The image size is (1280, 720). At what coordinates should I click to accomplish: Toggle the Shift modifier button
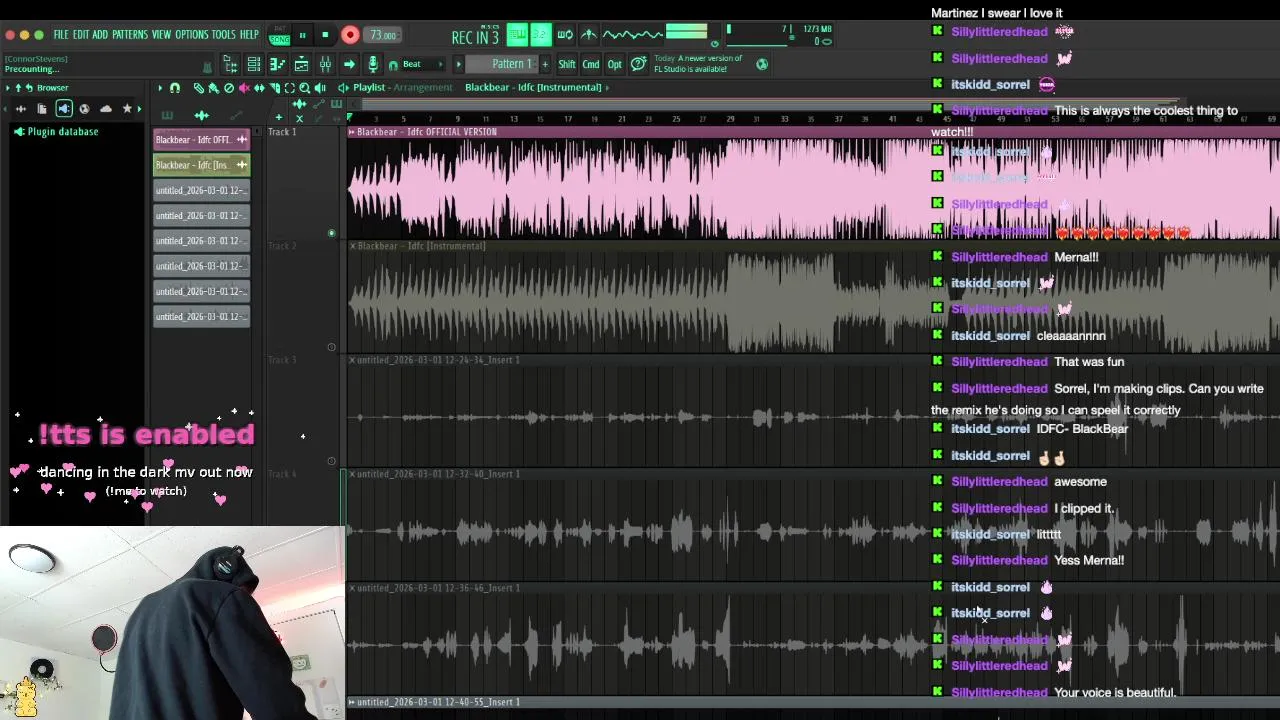pyautogui.click(x=567, y=64)
